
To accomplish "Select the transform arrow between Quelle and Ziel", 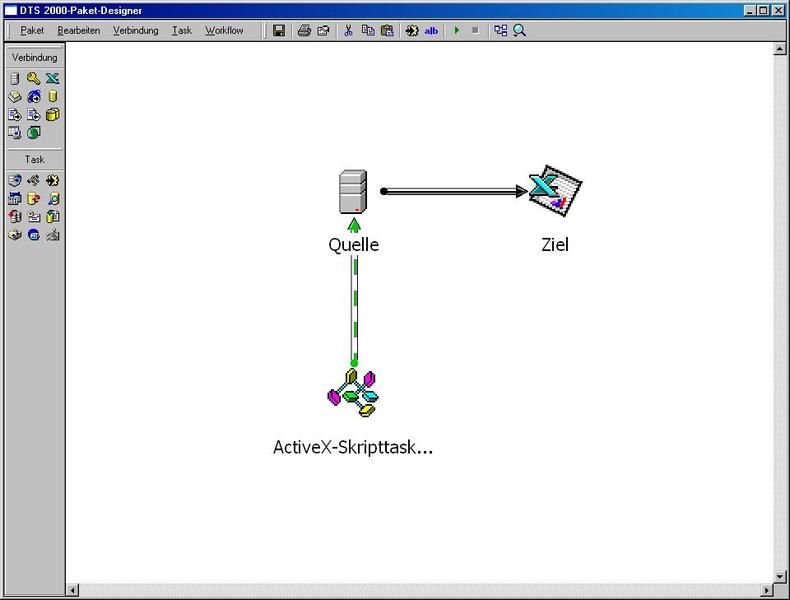I will pos(453,191).
